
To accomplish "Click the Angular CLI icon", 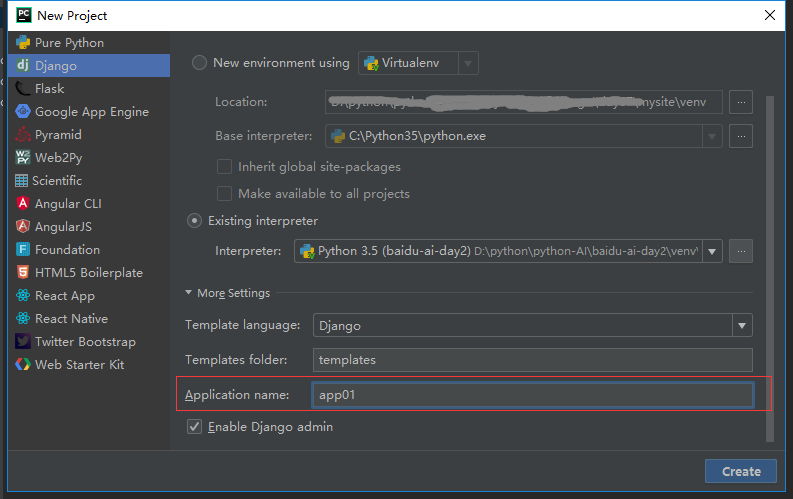I will pyautogui.click(x=23, y=203).
